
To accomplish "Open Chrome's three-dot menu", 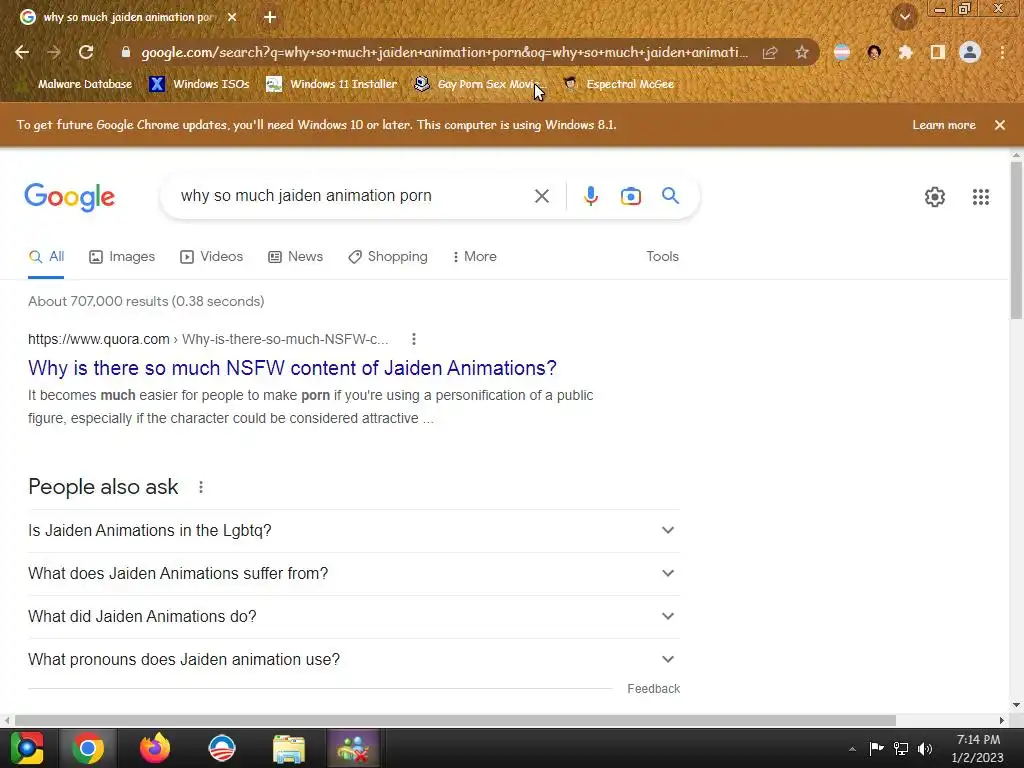I will click(1002, 52).
